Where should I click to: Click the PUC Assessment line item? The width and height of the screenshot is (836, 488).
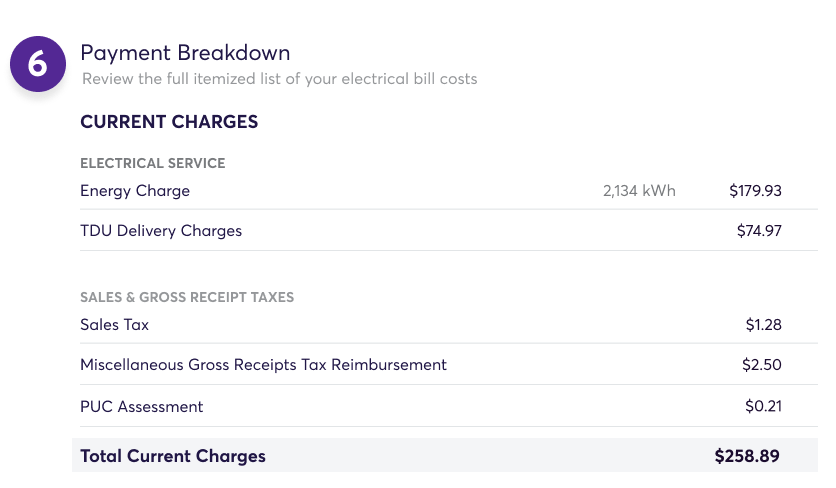click(141, 407)
